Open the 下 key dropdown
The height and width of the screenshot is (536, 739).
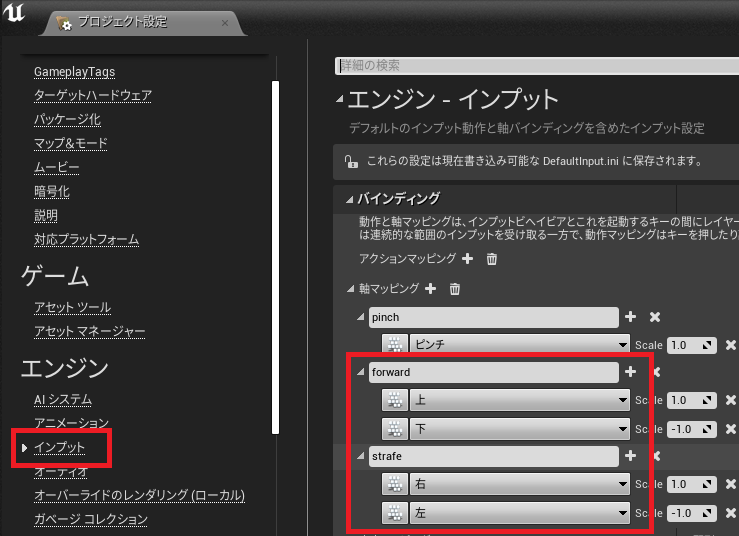(x=520, y=429)
